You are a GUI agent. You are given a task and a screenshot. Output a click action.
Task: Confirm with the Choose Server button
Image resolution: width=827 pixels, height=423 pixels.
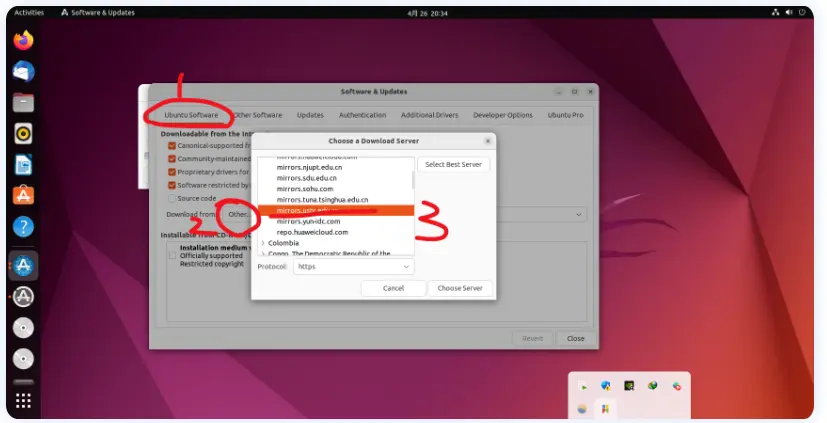click(460, 289)
